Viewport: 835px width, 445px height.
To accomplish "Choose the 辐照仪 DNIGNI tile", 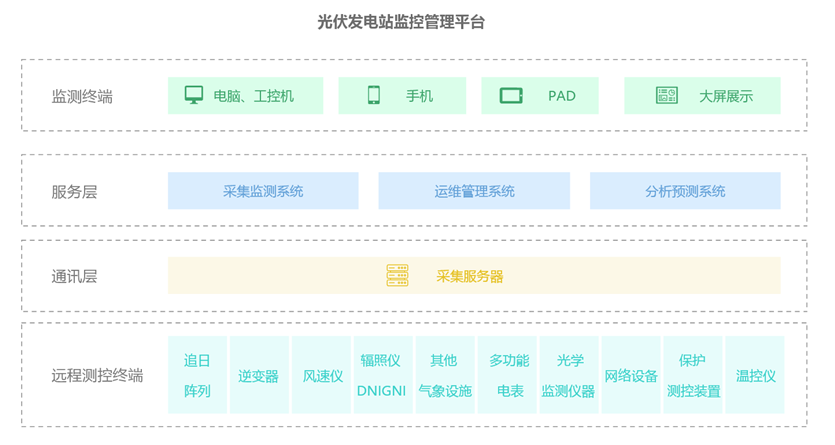I will [x=381, y=375].
